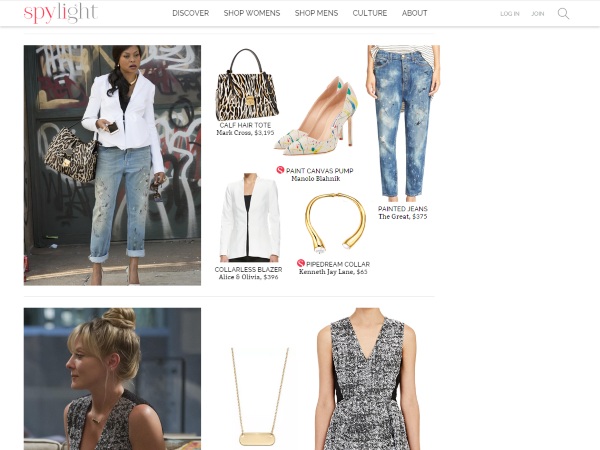Open the search magnifier icon

click(x=563, y=13)
